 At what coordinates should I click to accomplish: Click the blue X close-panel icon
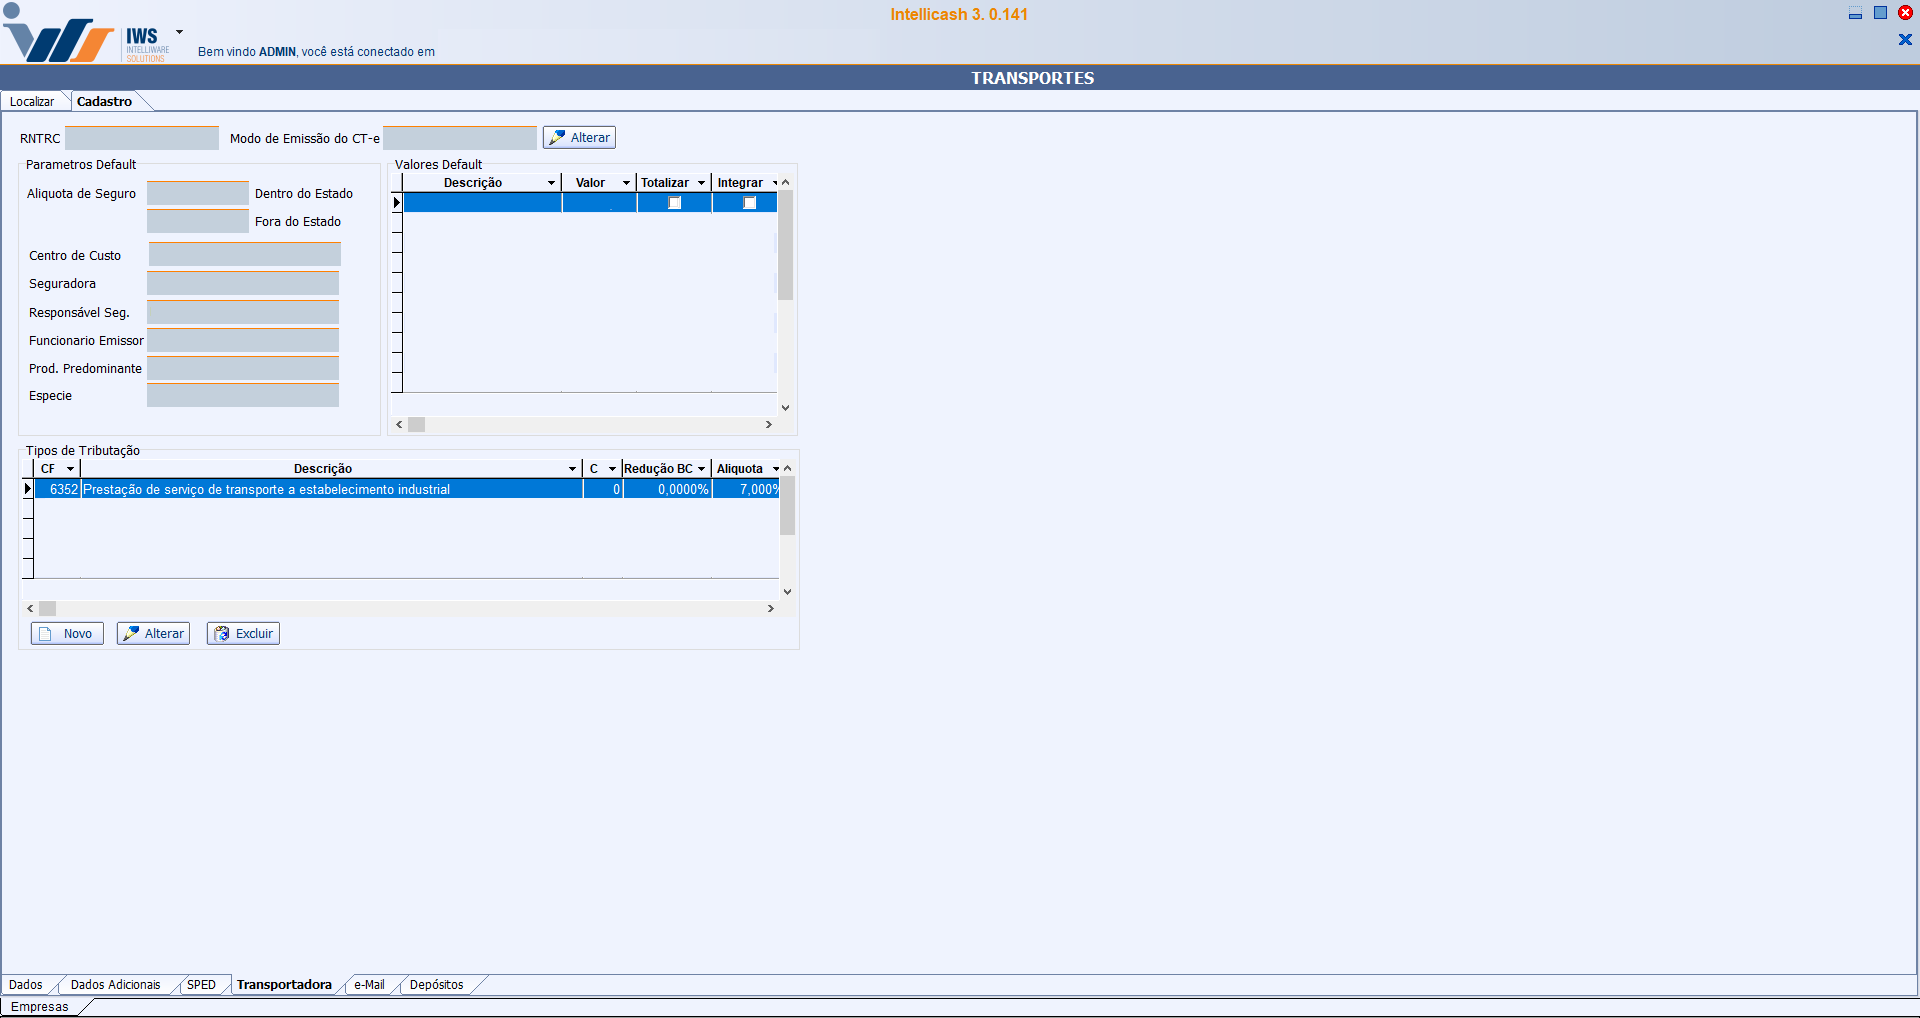(x=1904, y=40)
